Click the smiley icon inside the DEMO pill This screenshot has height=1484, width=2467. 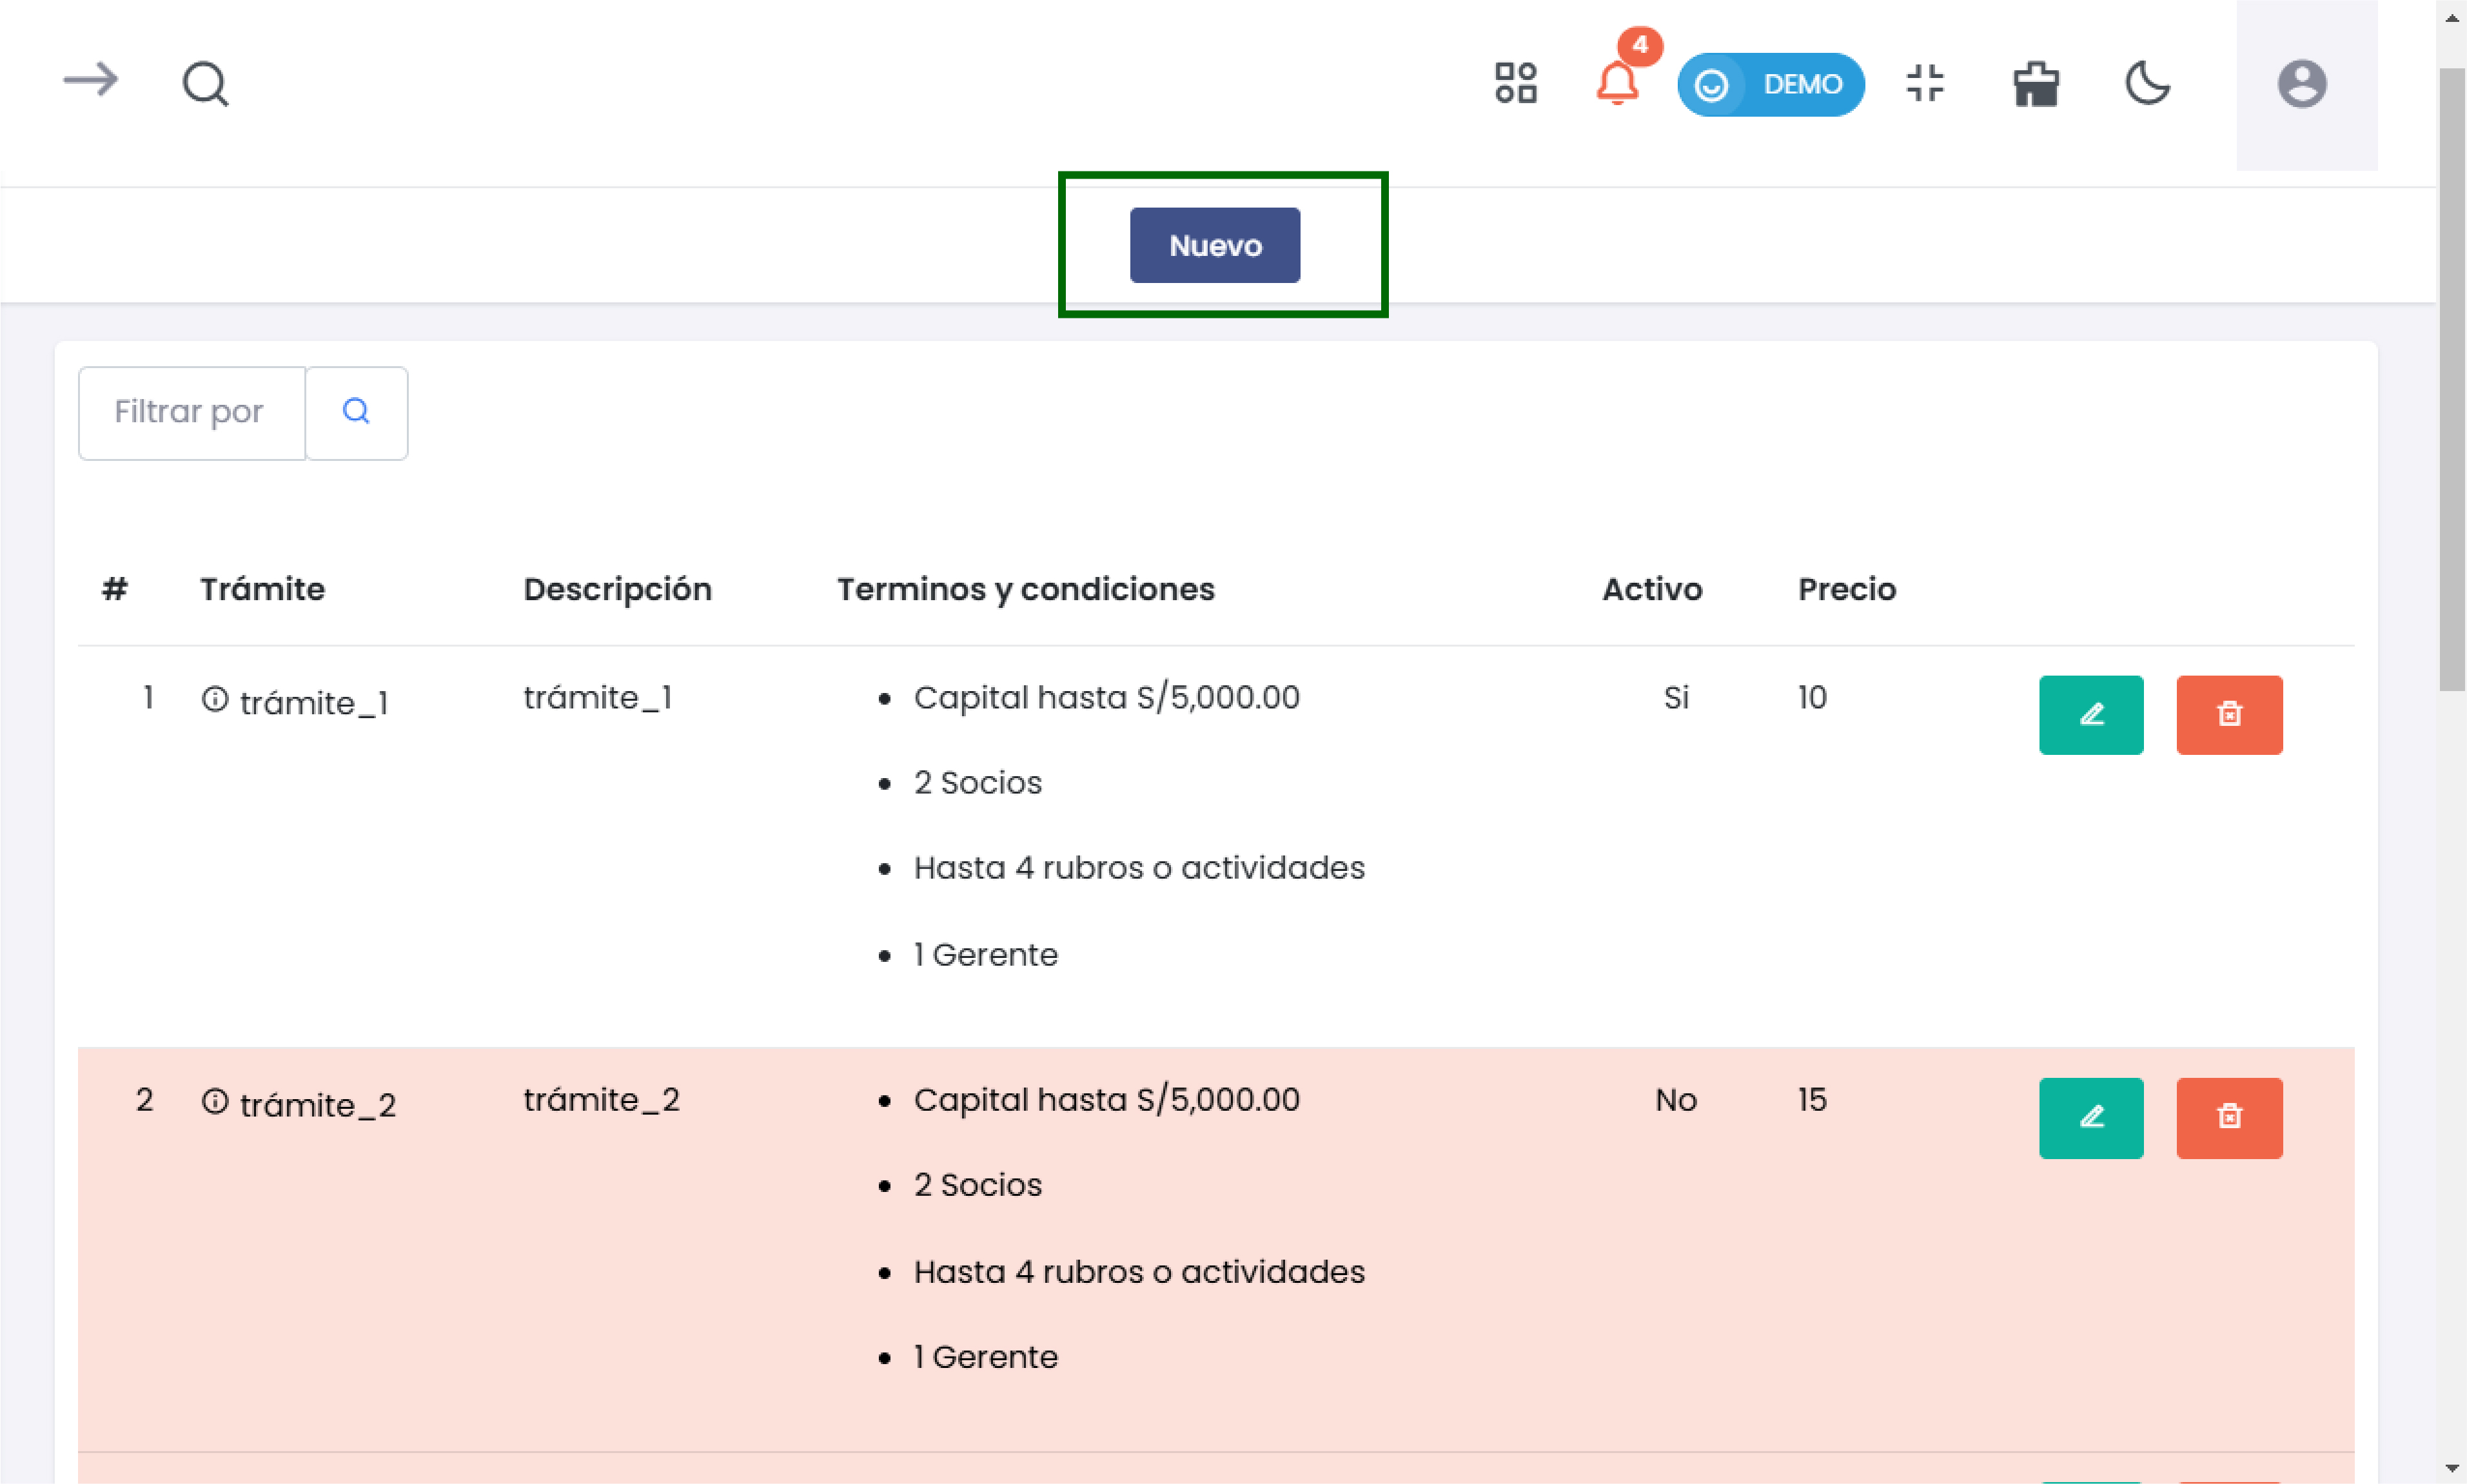1712,85
